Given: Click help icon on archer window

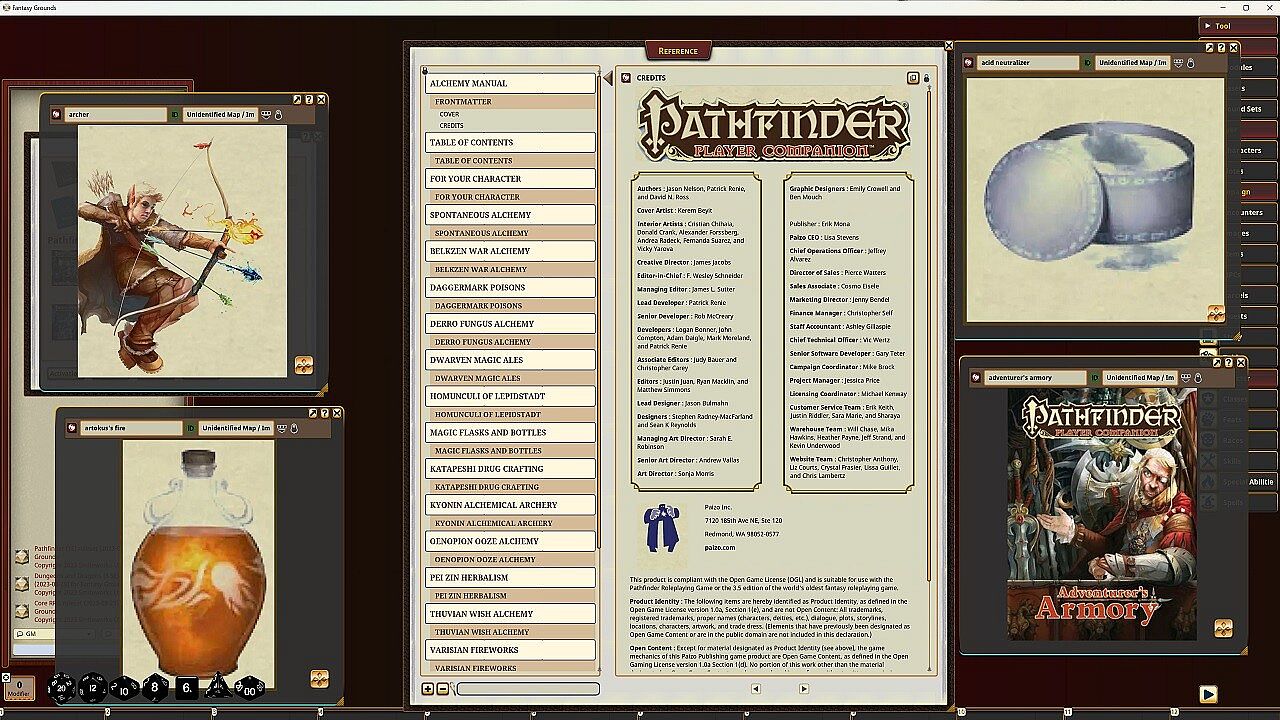Looking at the screenshot, I should (x=309, y=100).
